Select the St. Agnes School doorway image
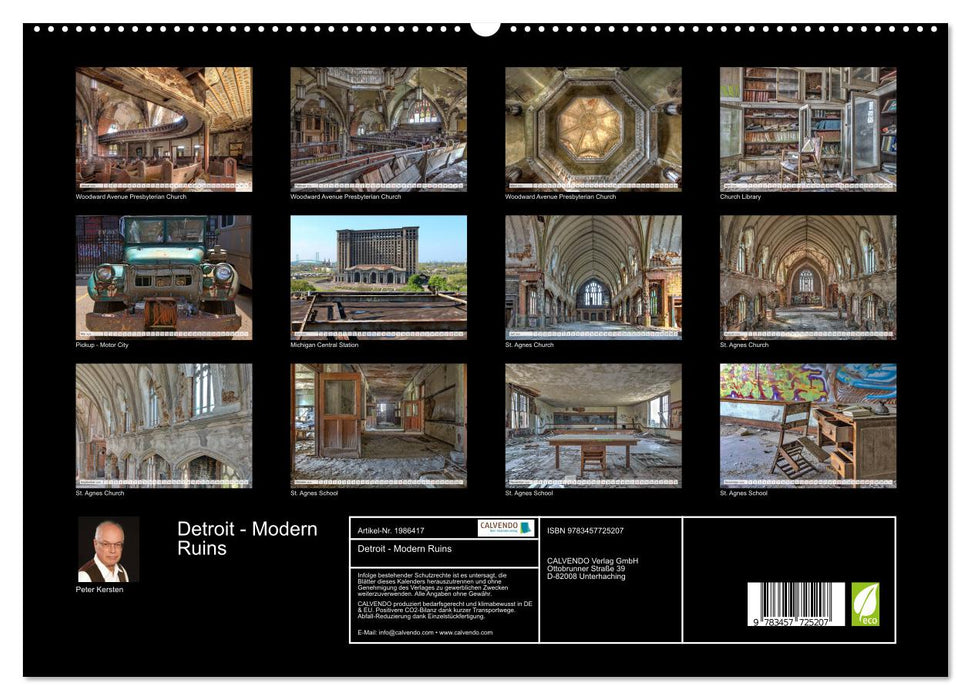Screen dimensions: 971x700 [377, 425]
